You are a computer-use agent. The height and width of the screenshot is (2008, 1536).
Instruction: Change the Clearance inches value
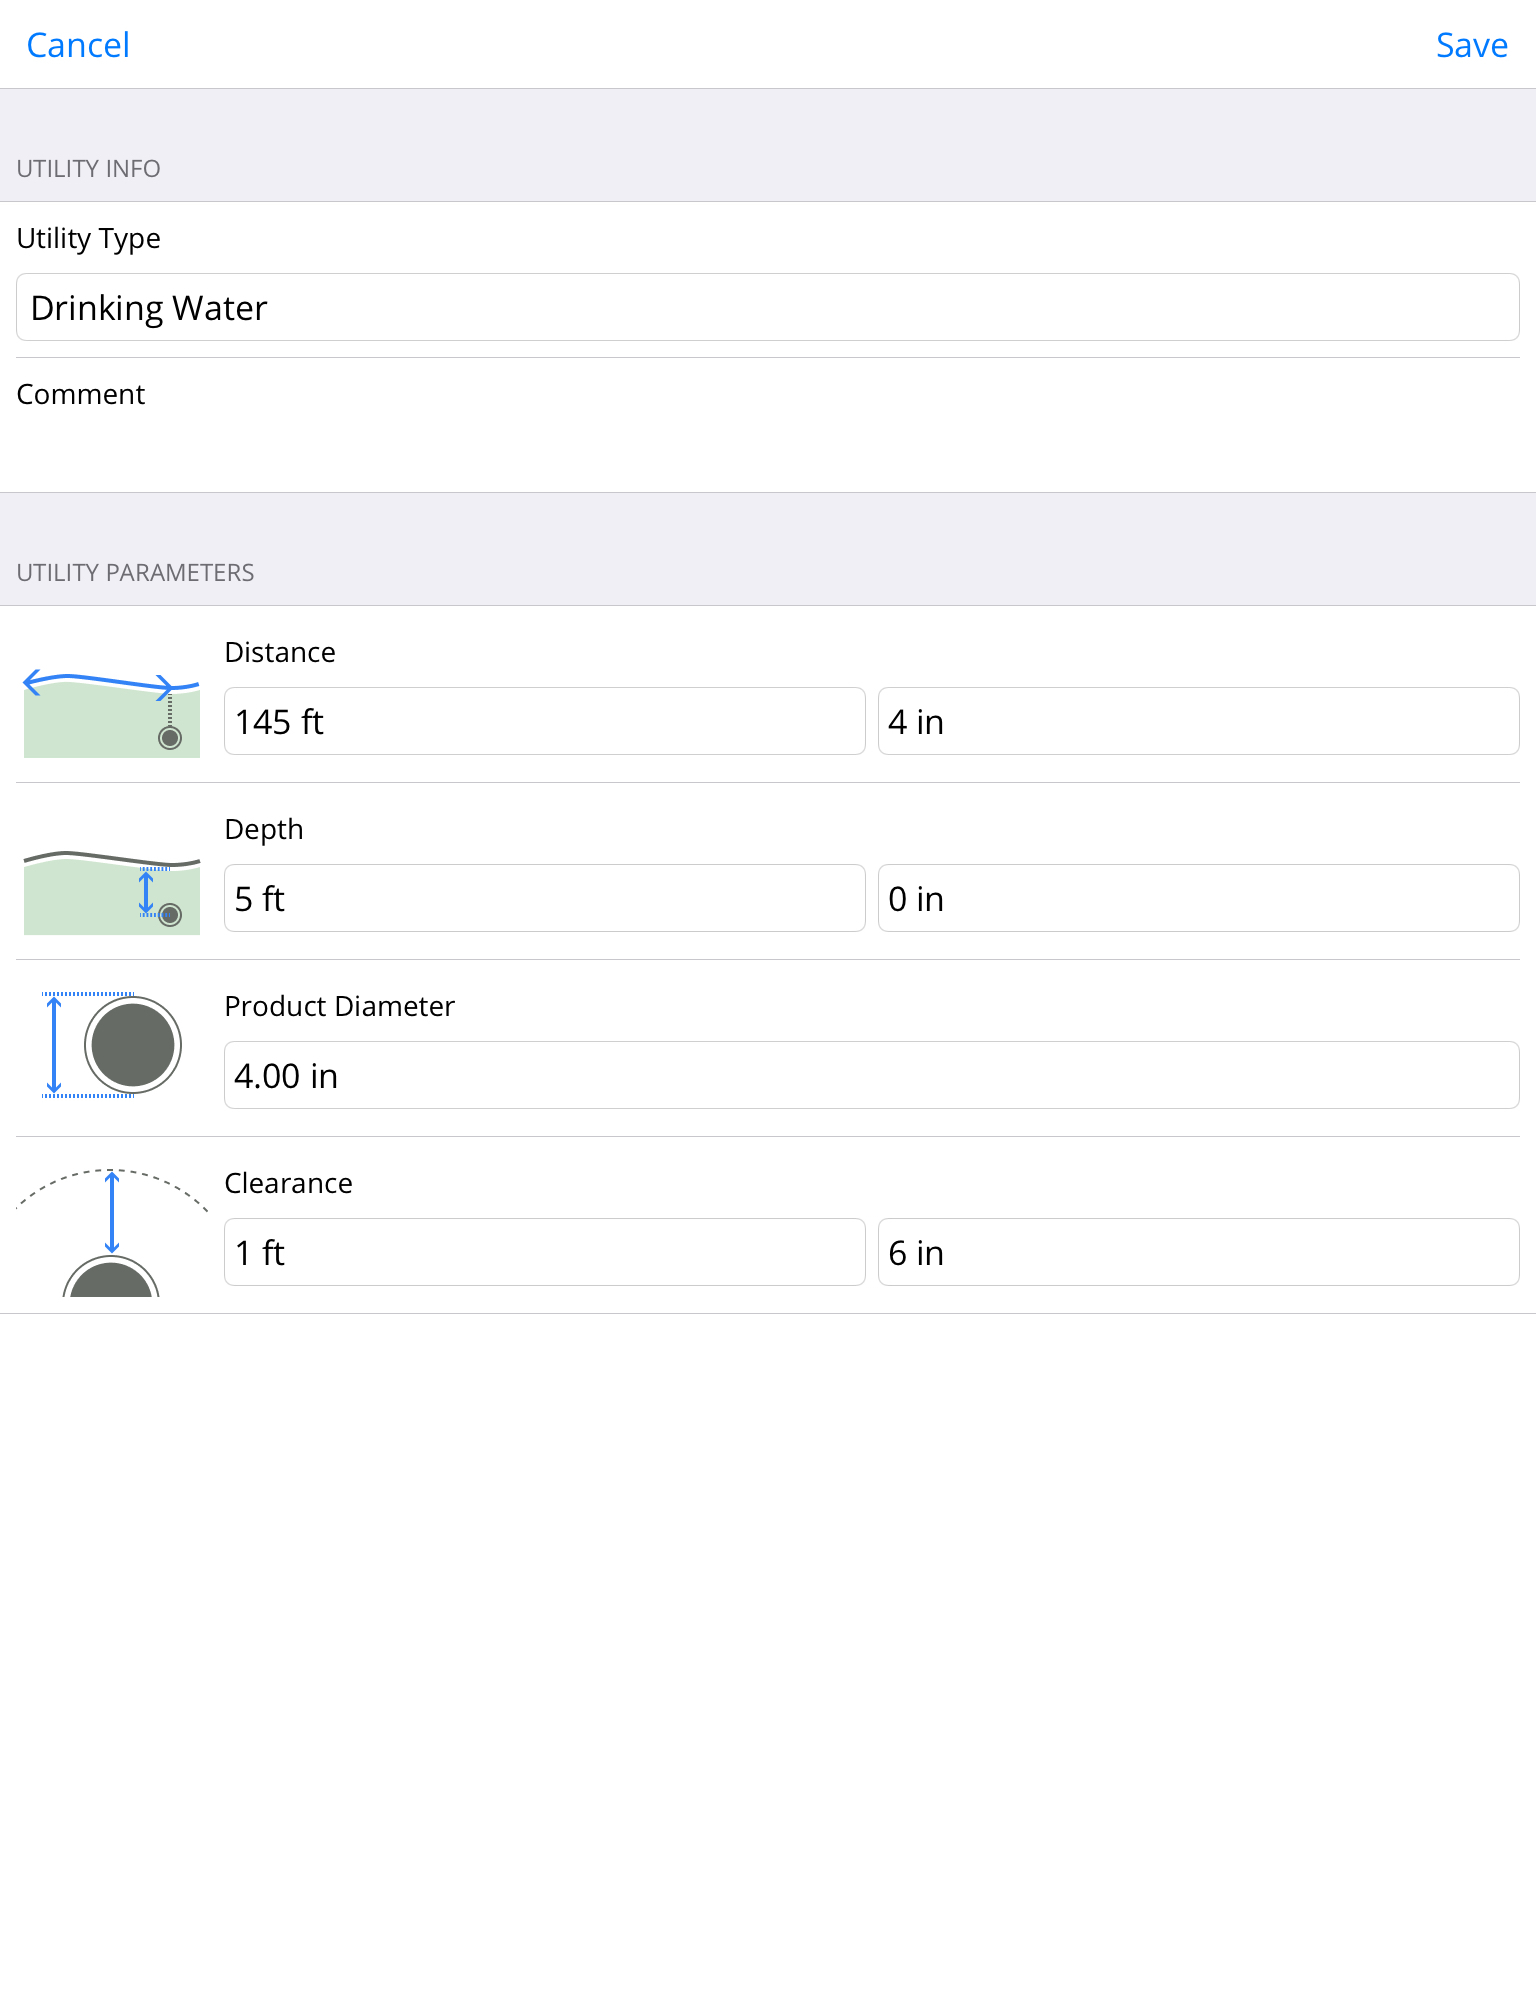pos(1198,1252)
